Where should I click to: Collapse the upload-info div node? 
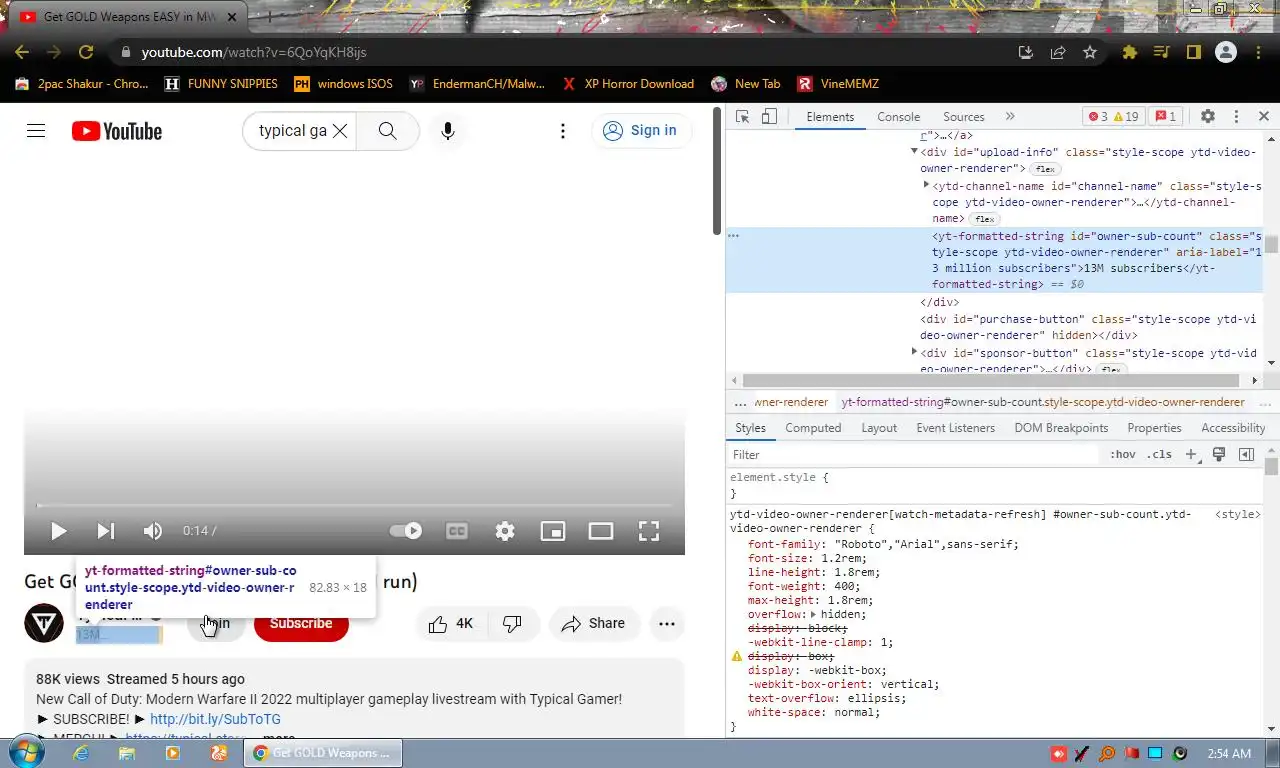click(x=914, y=152)
